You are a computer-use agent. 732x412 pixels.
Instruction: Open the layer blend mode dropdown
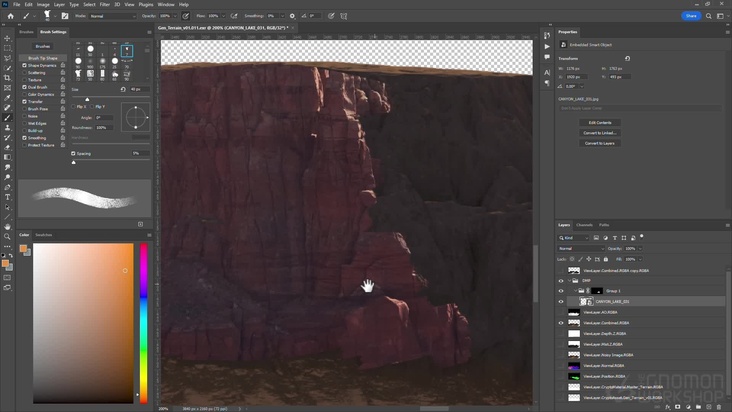click(581, 249)
